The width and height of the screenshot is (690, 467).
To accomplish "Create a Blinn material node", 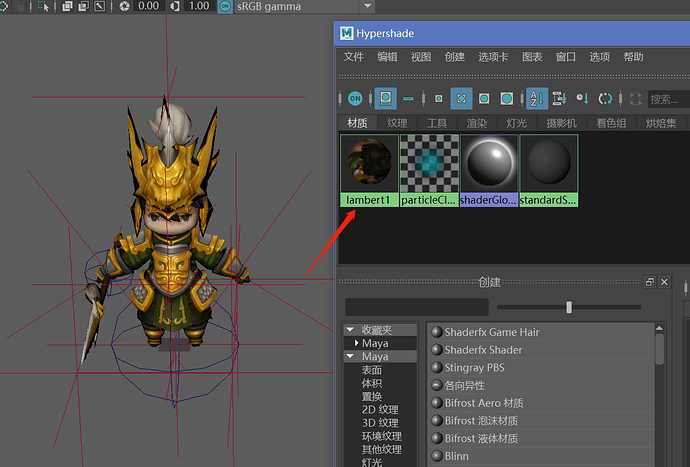I will coord(541,456).
